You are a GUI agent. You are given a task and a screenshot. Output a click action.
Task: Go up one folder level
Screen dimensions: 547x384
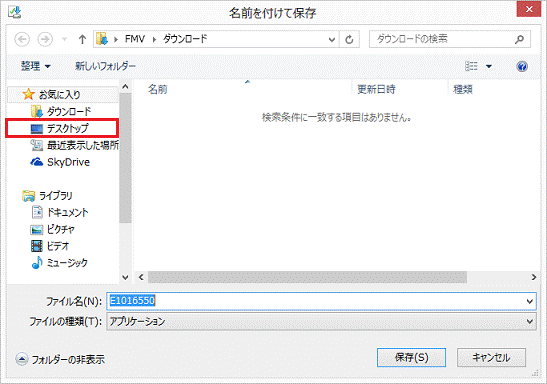(82, 39)
